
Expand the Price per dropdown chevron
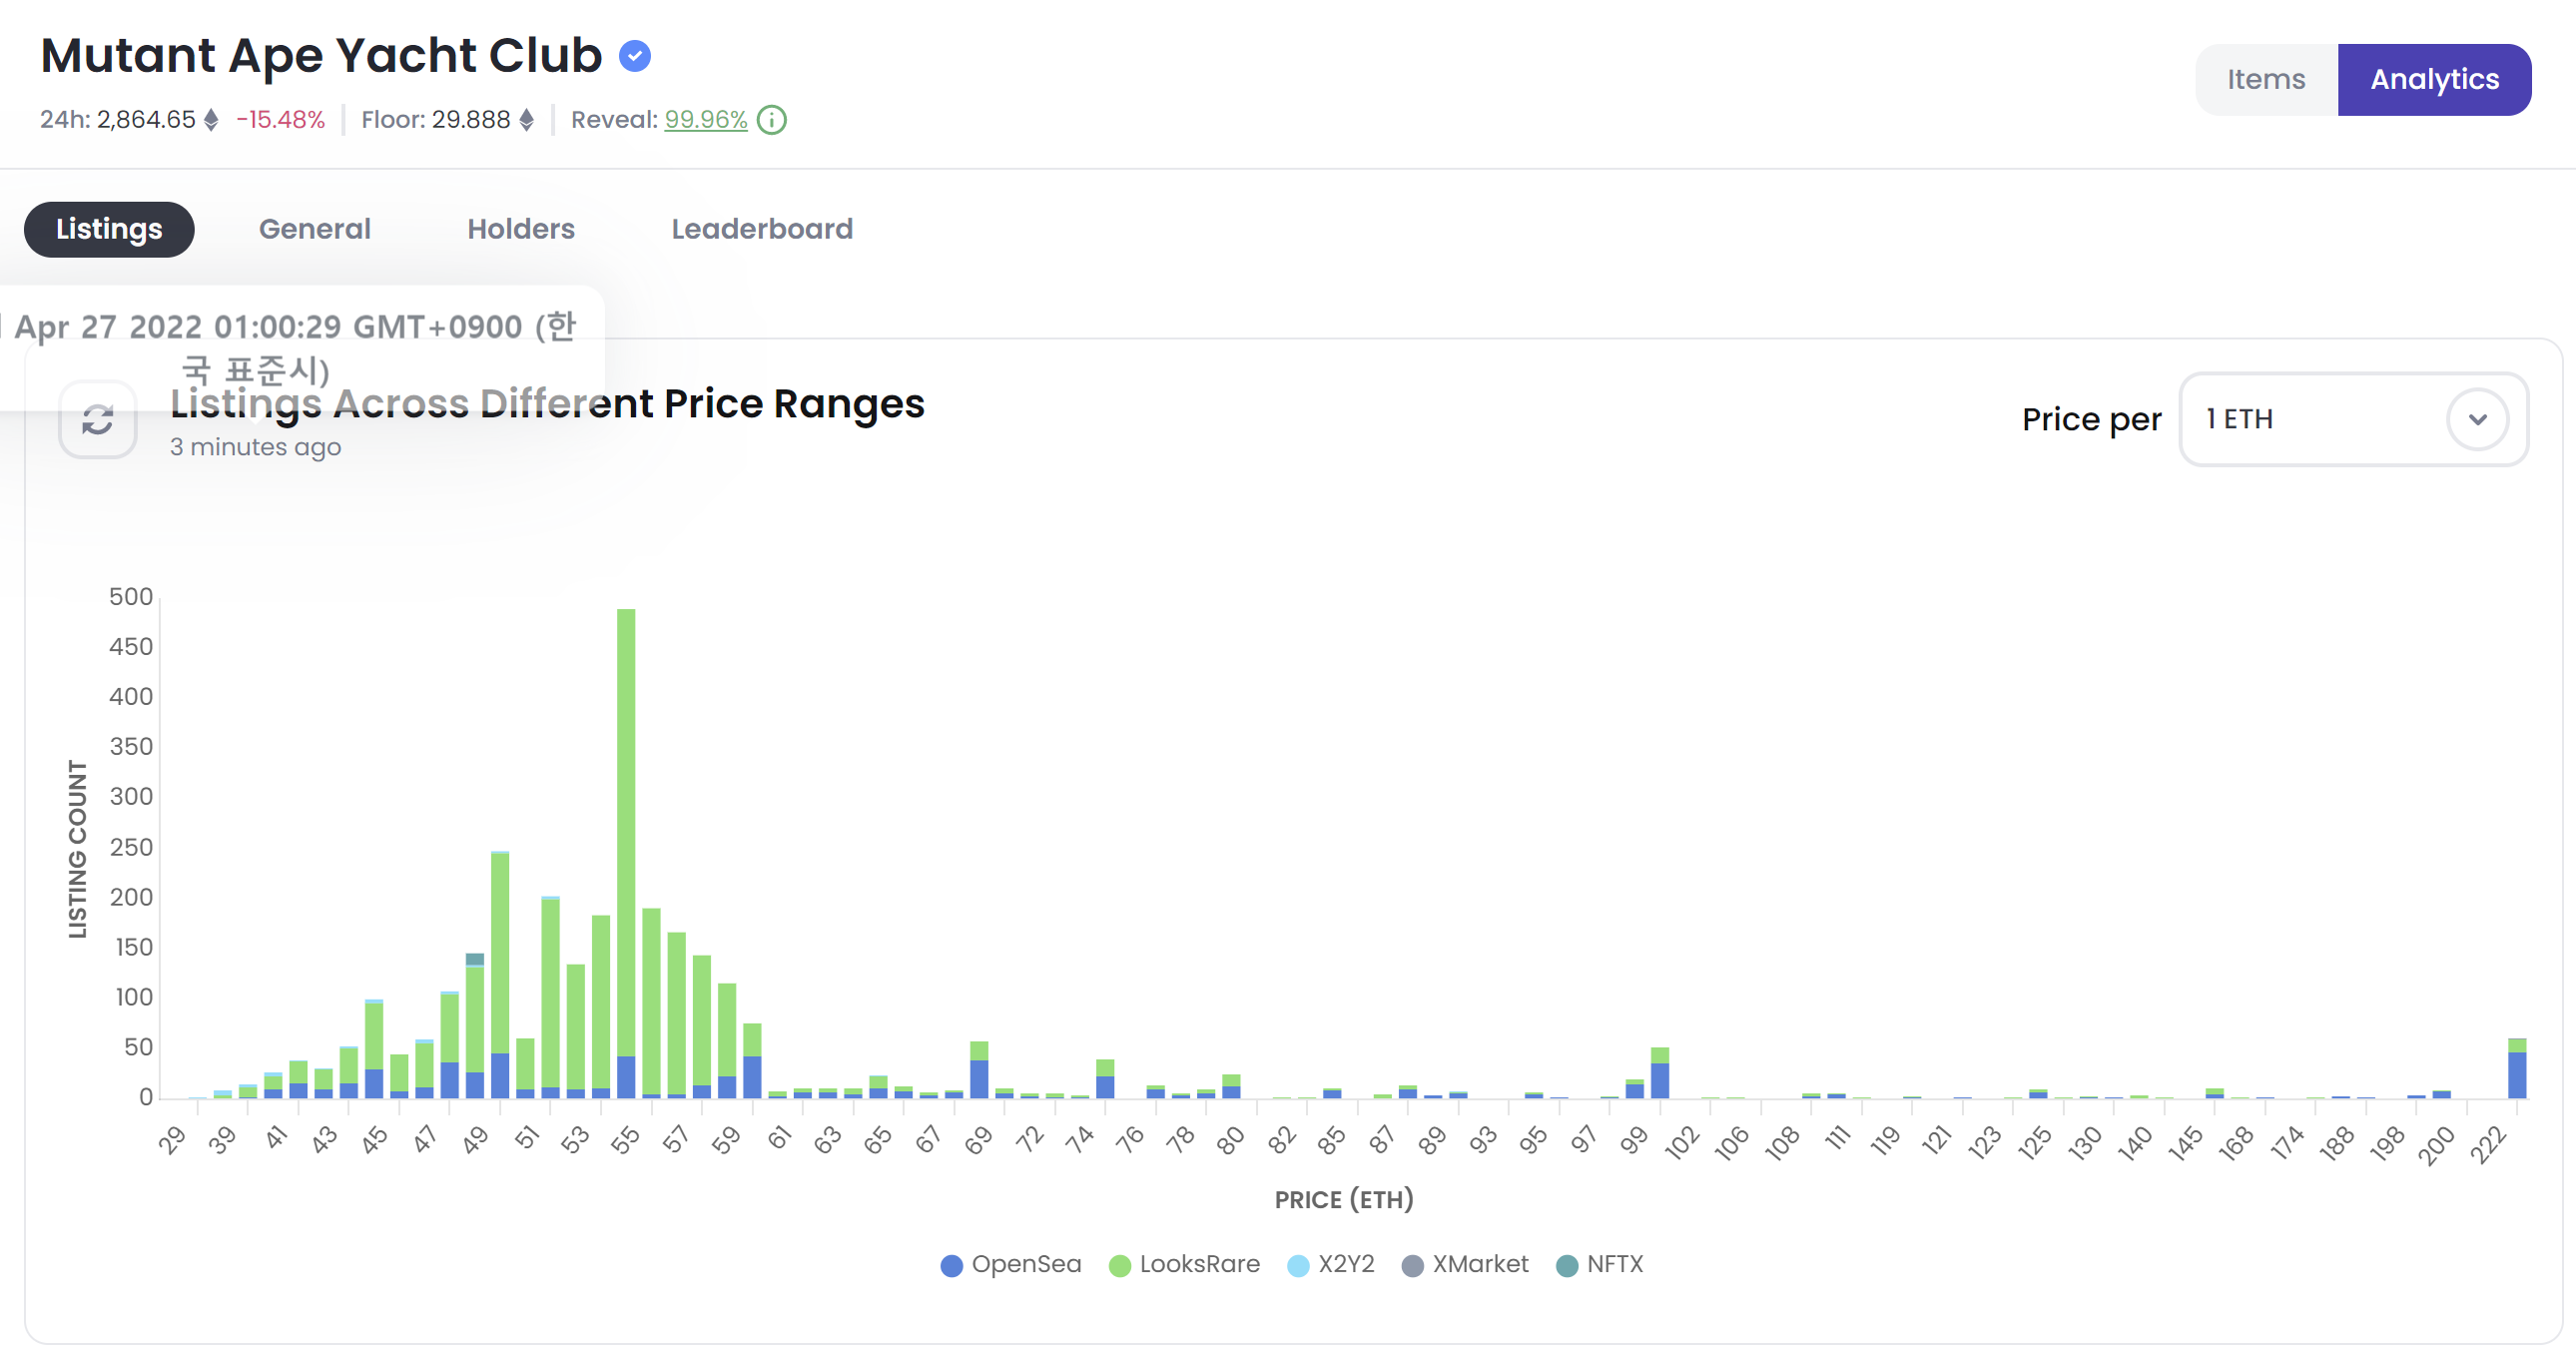[2476, 419]
